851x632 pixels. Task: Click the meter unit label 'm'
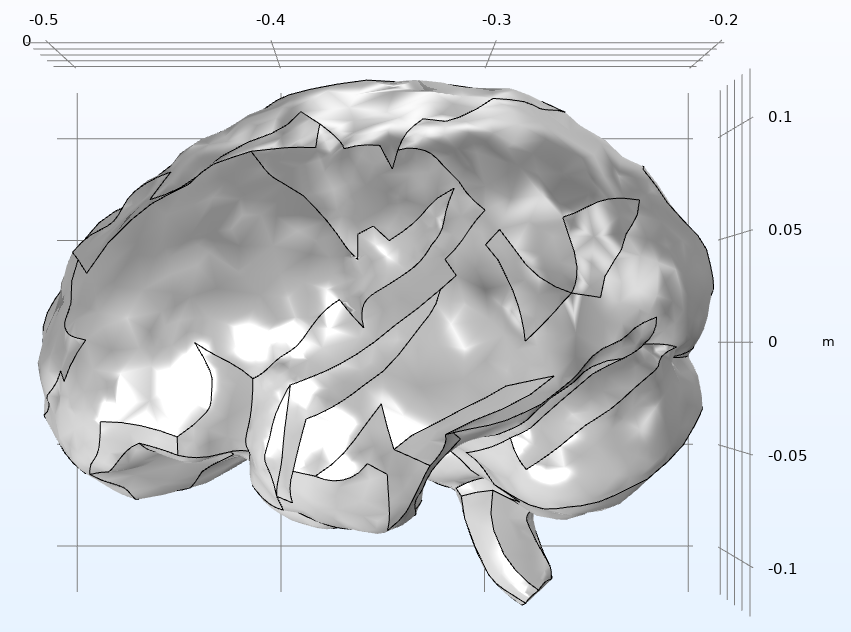[827, 343]
